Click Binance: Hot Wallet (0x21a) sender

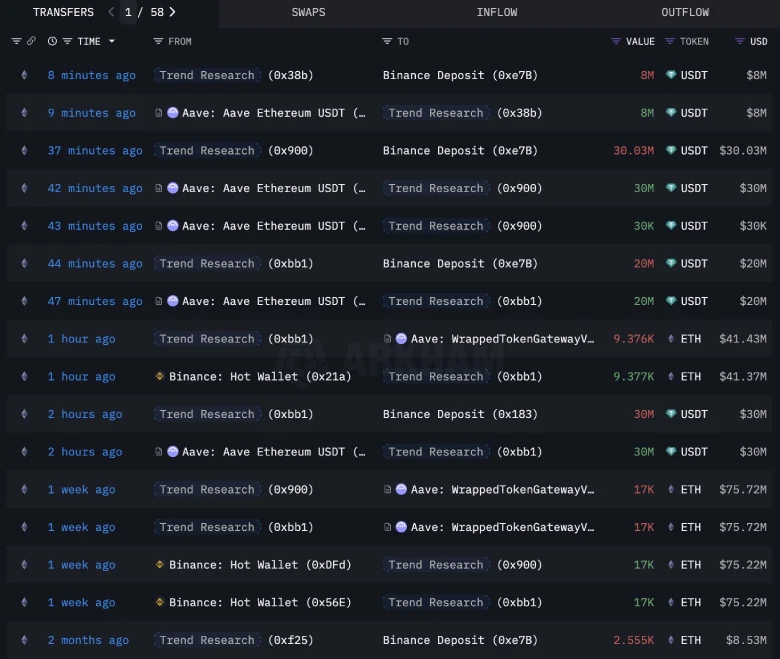pyautogui.click(x=232, y=376)
